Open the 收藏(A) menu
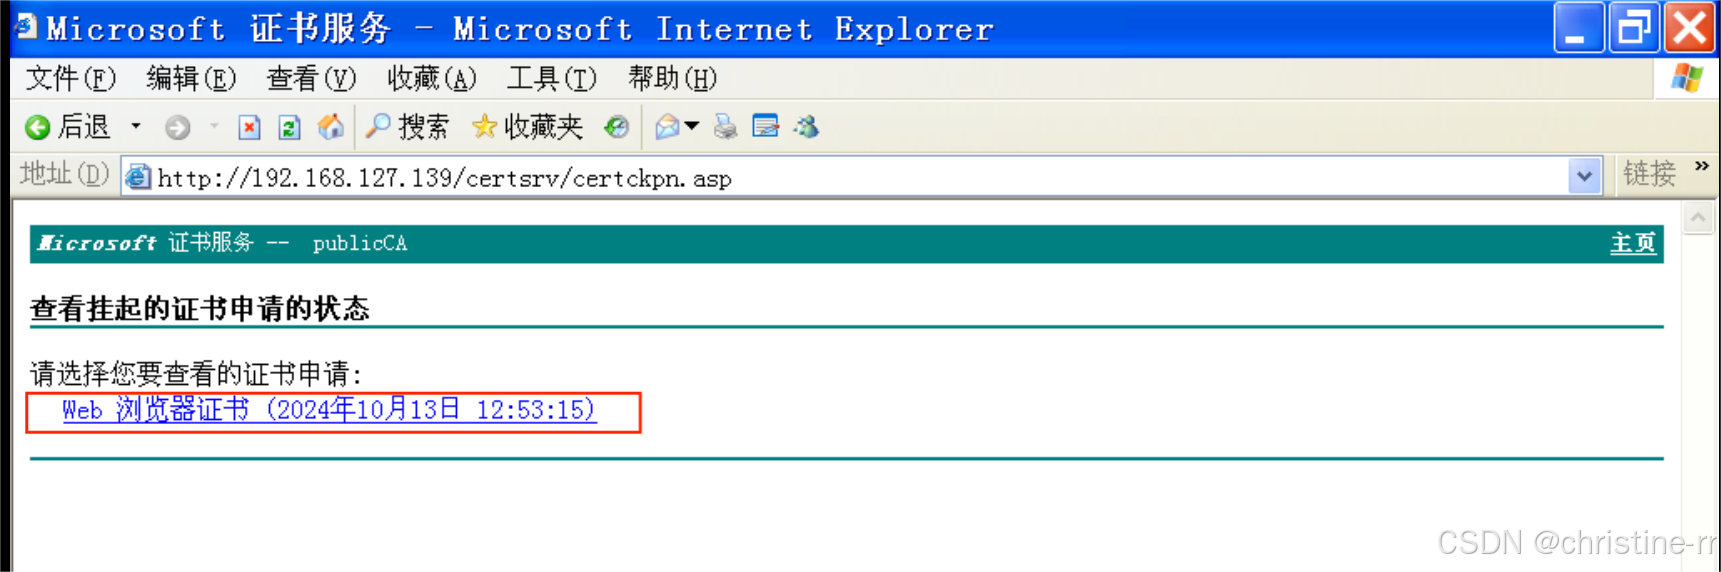Viewport: 1721px width, 572px height. (432, 78)
